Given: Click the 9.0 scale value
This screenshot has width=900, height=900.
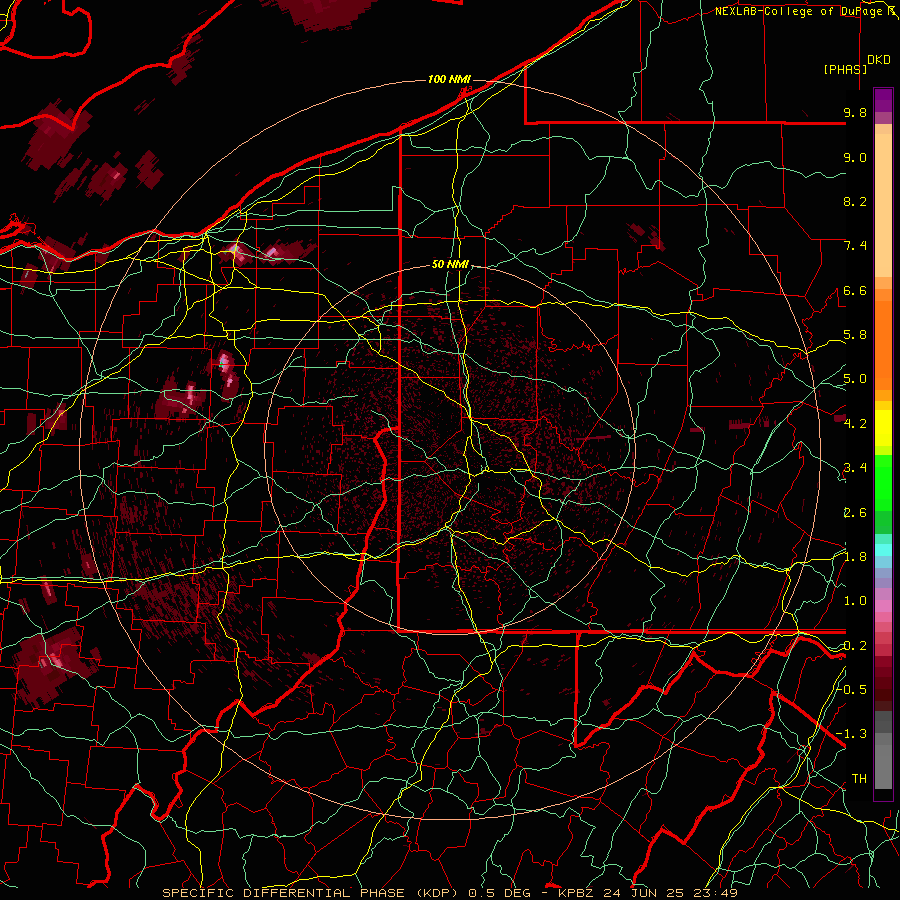Looking at the screenshot, I should pyautogui.click(x=855, y=157).
